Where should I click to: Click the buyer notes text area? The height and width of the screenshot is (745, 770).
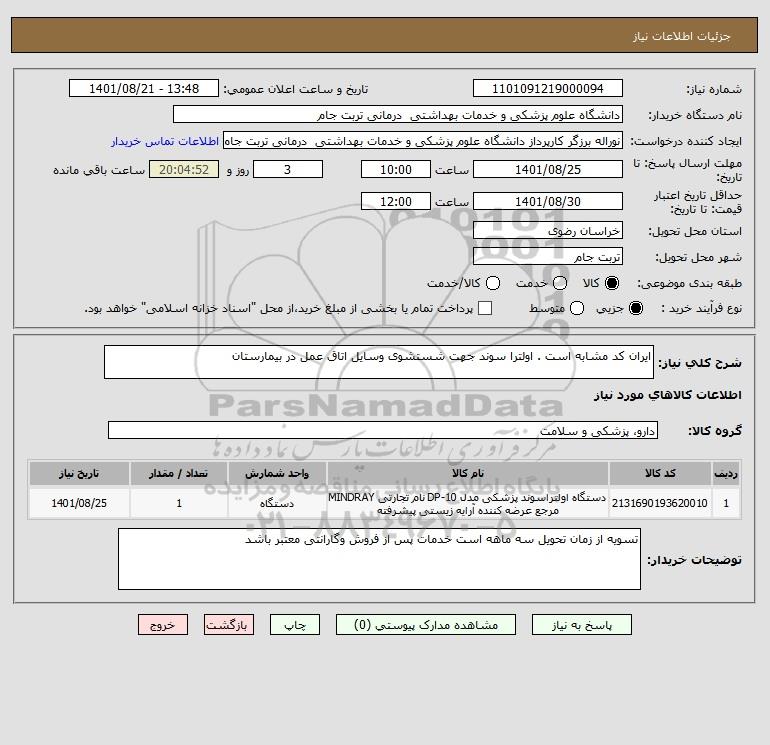(x=379, y=559)
